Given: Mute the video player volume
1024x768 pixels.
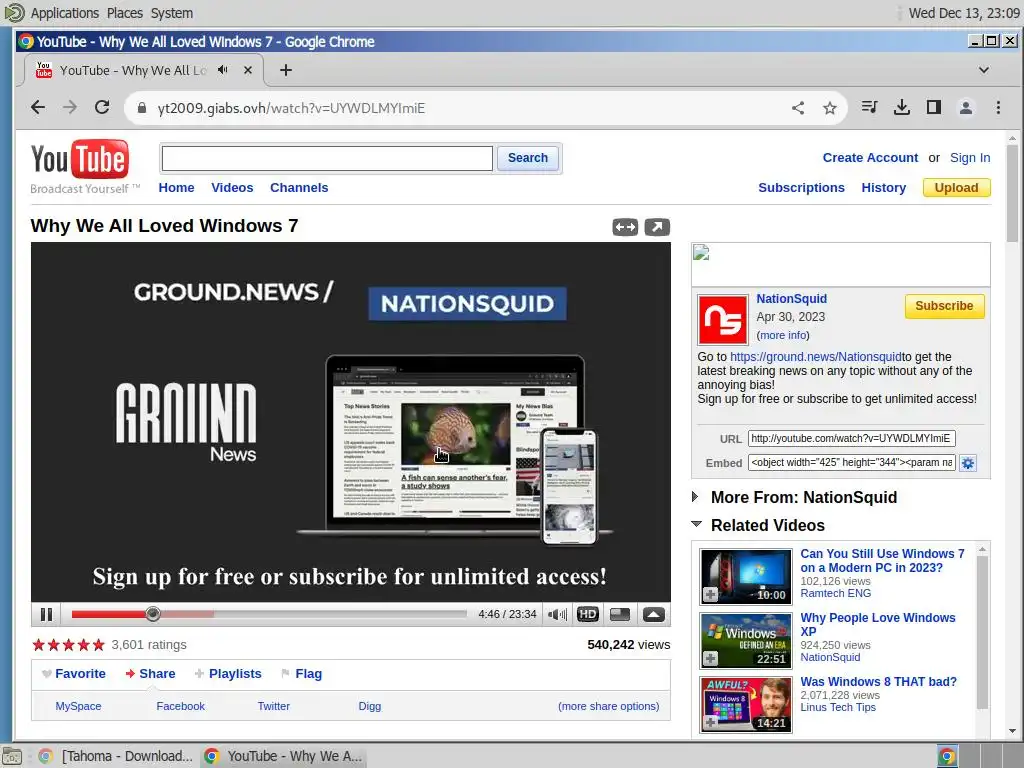Looking at the screenshot, I should tap(557, 615).
